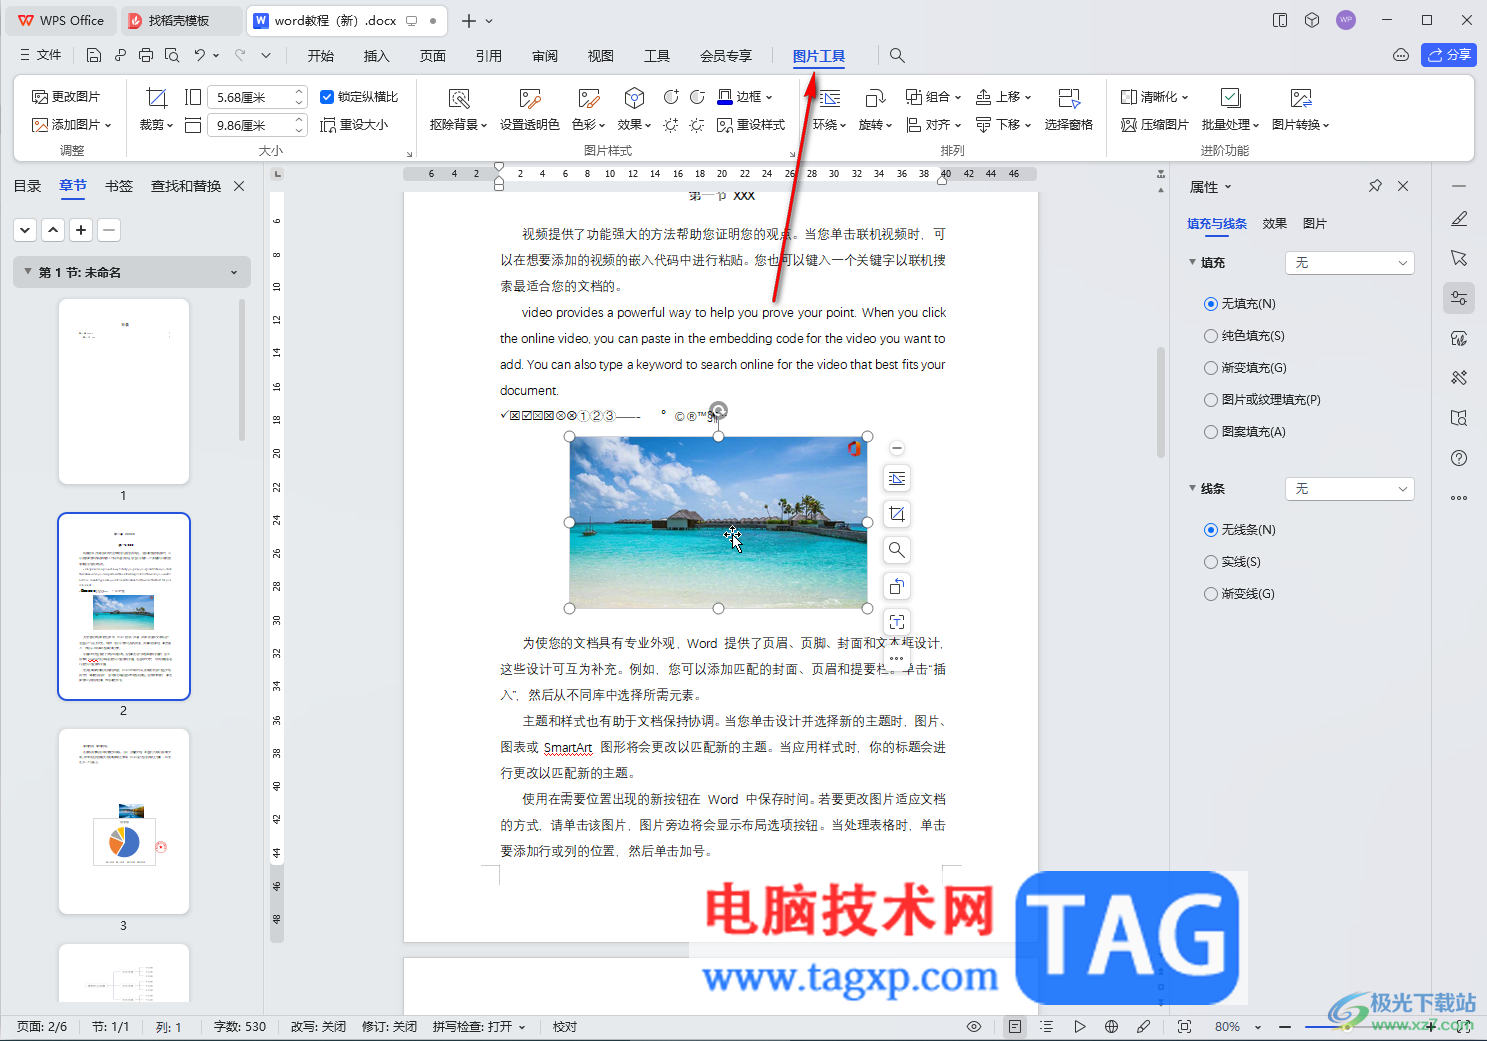This screenshot has width=1487, height=1041.
Task: Click the floating zoom-in magnifier beside image
Action: [x=897, y=550]
